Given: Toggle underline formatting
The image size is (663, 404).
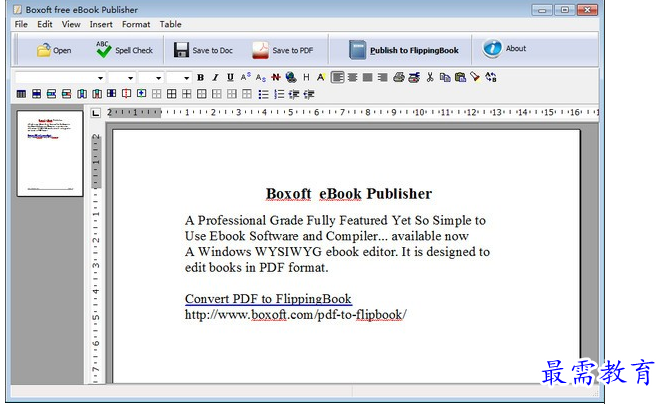Looking at the screenshot, I should pyautogui.click(x=230, y=77).
